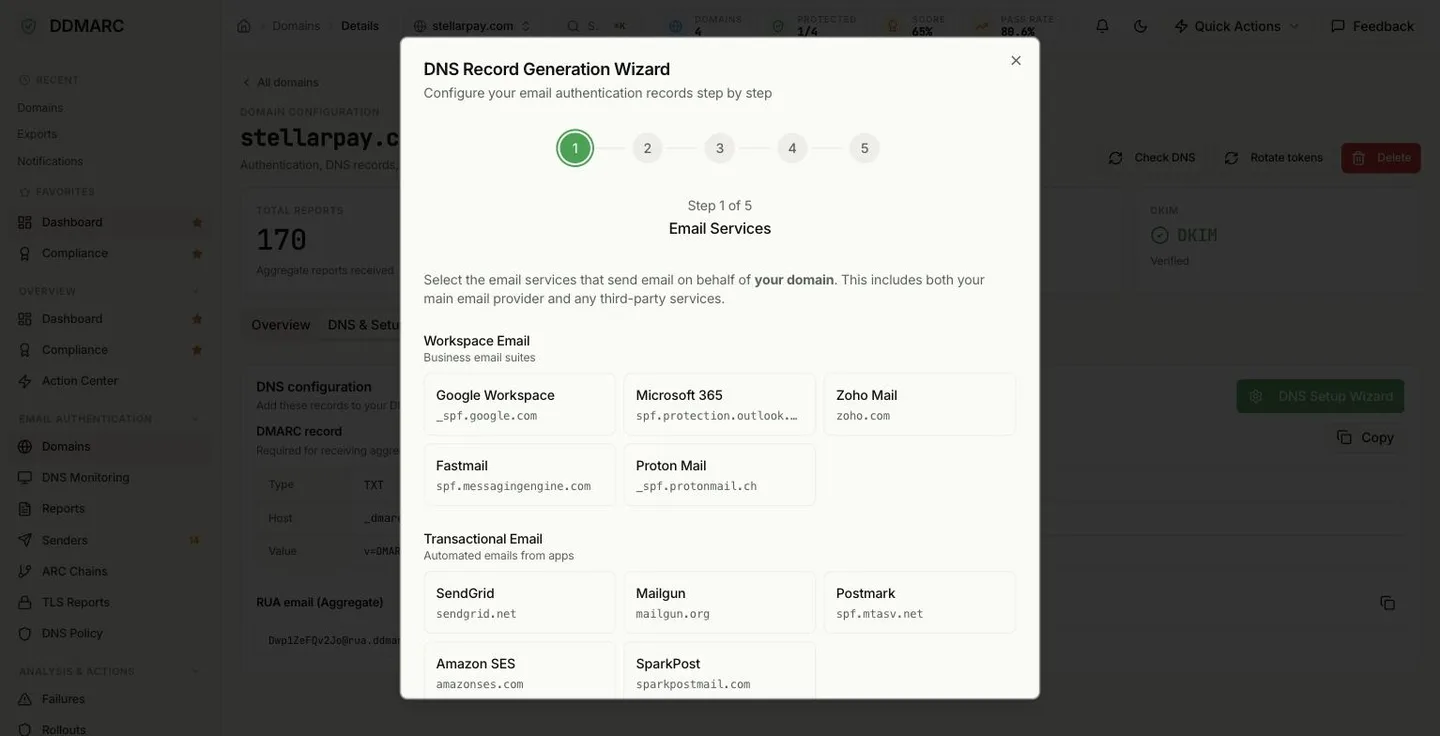The width and height of the screenshot is (1440, 736).
Task: Open Reports document icon
Action: (25, 509)
